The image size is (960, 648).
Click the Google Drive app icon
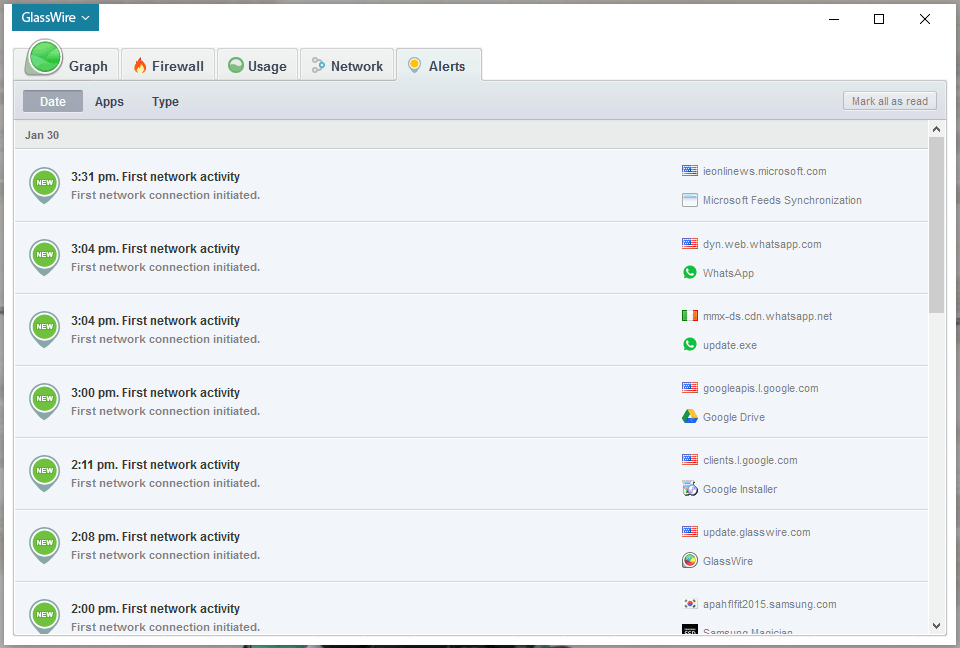click(x=690, y=416)
